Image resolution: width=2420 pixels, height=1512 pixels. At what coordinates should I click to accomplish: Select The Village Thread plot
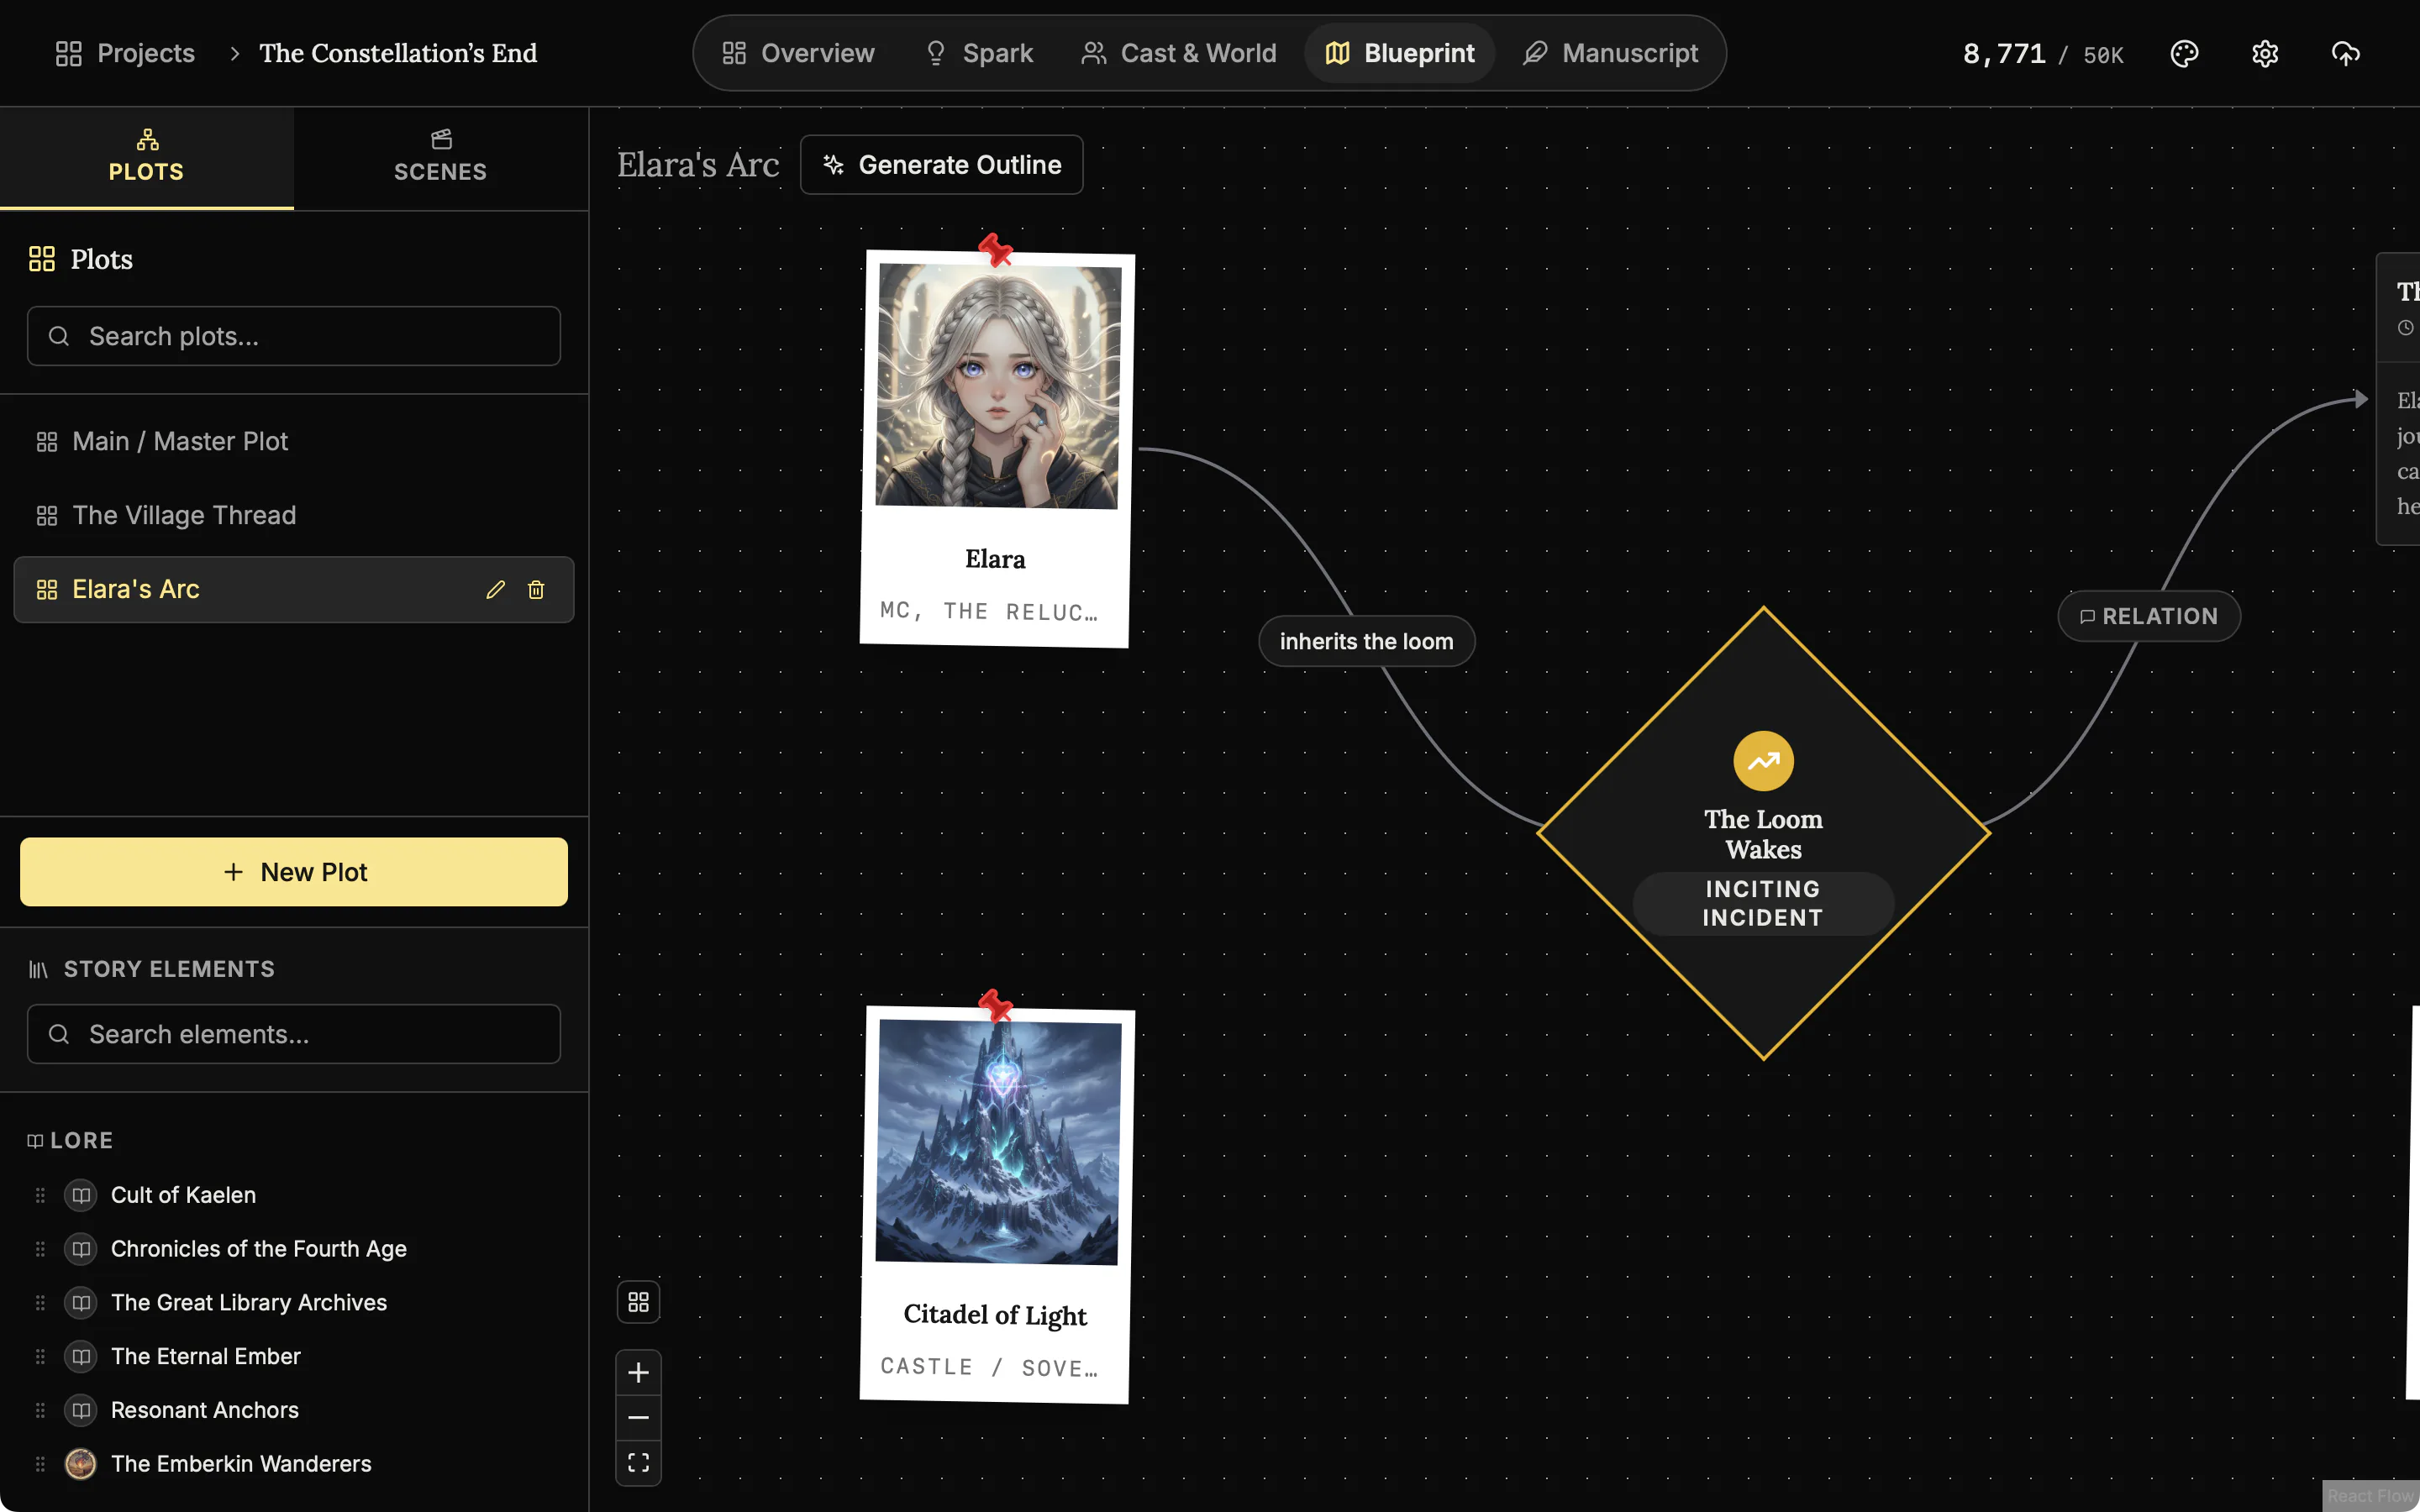coord(294,515)
